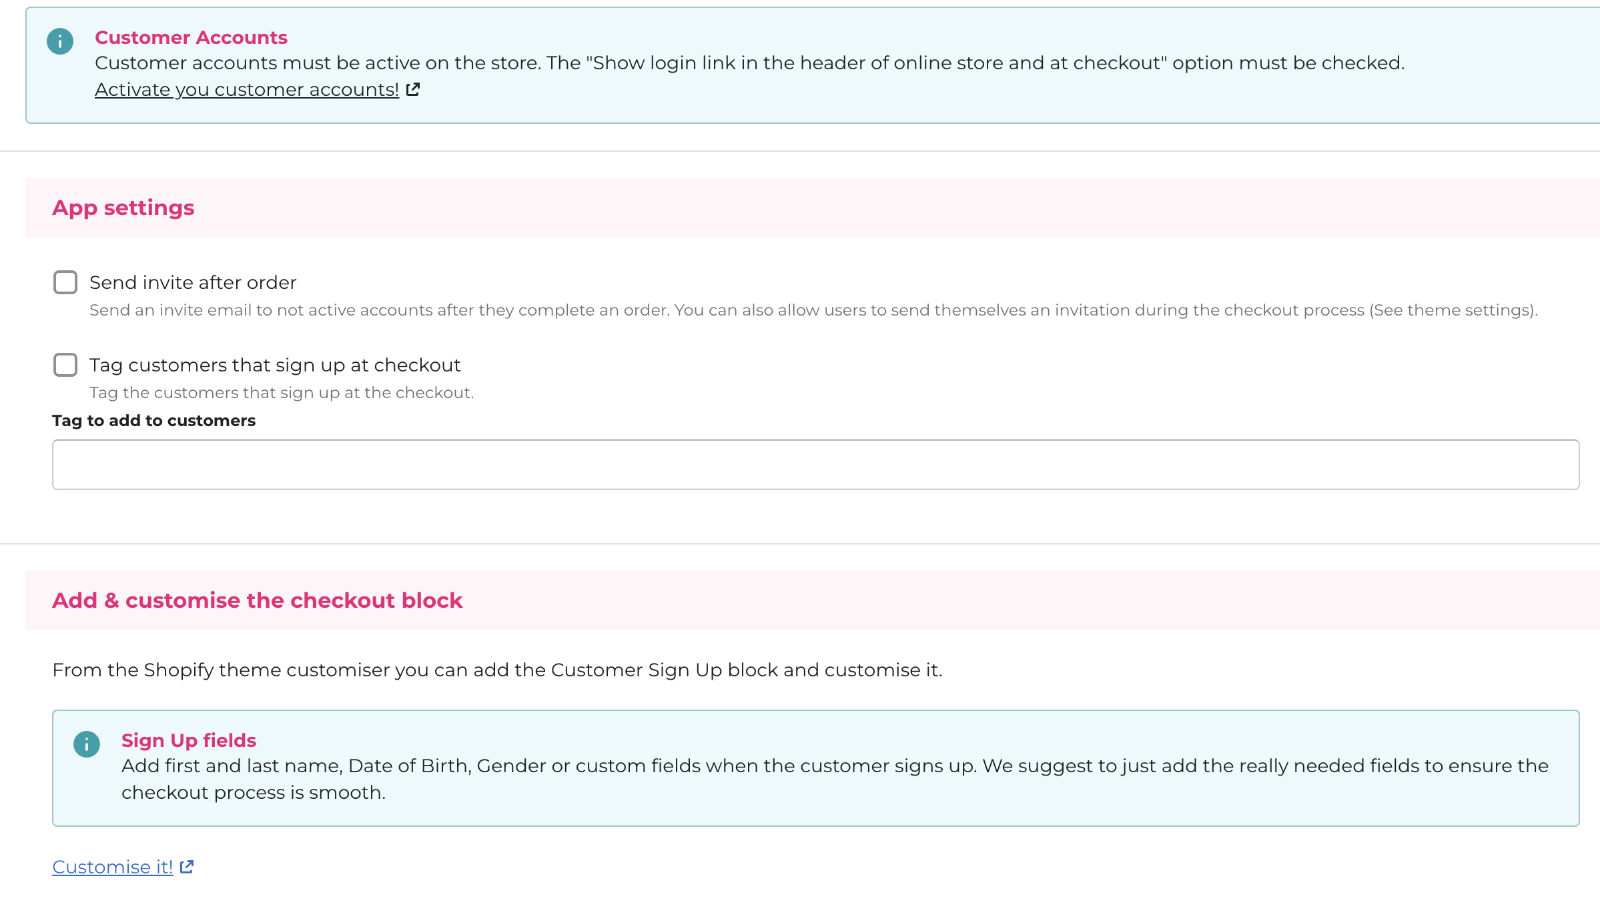Screen dimensions: 1600x900
Task: Click the Customer Accounts banner title
Action: pos(191,37)
